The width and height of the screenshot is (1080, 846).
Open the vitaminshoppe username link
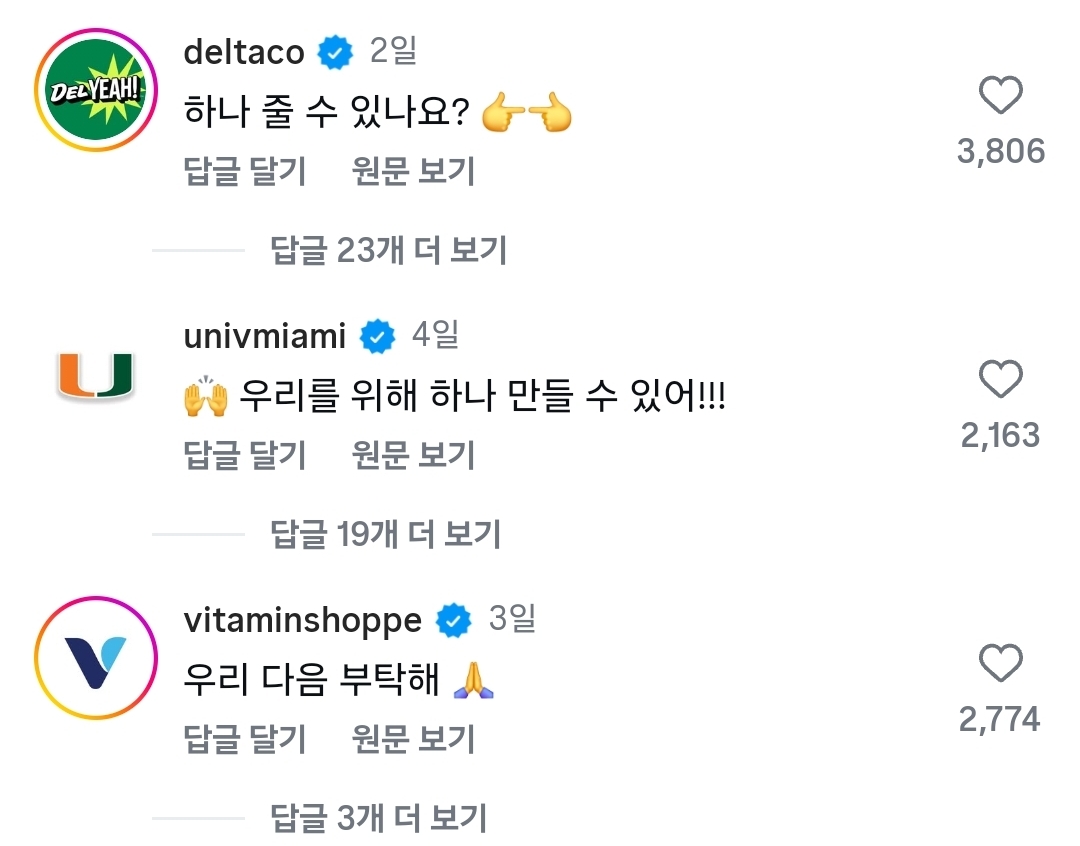pyautogui.click(x=303, y=622)
